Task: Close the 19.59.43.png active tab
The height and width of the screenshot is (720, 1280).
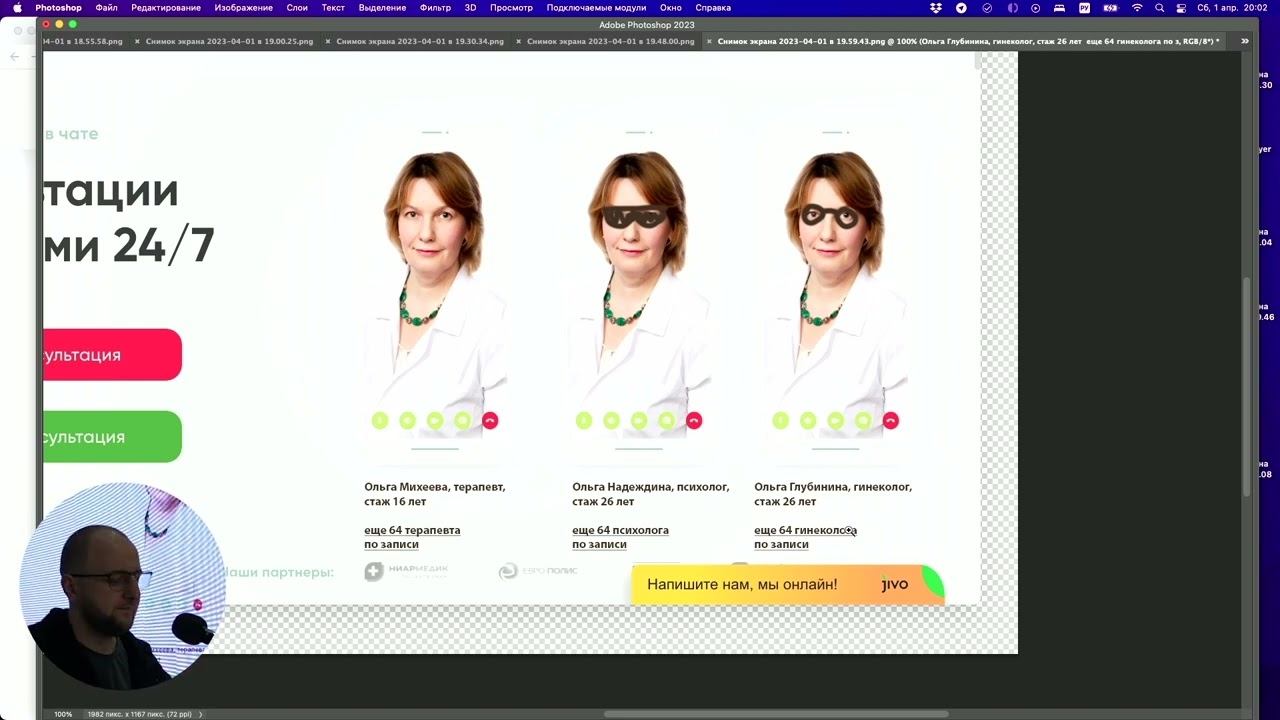Action: click(x=709, y=42)
